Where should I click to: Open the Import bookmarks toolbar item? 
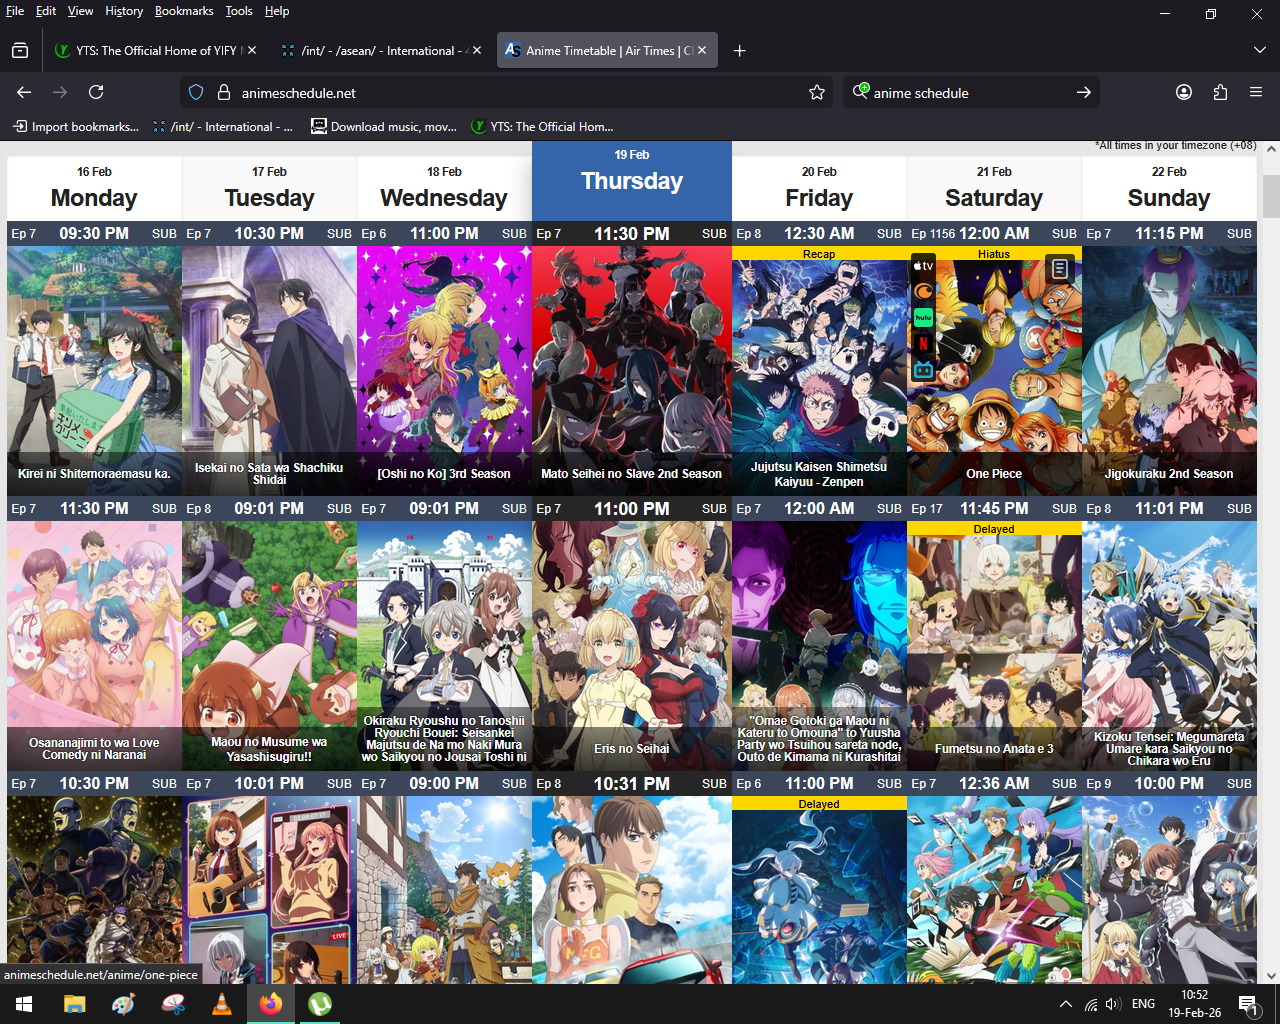pyautogui.click(x=76, y=127)
